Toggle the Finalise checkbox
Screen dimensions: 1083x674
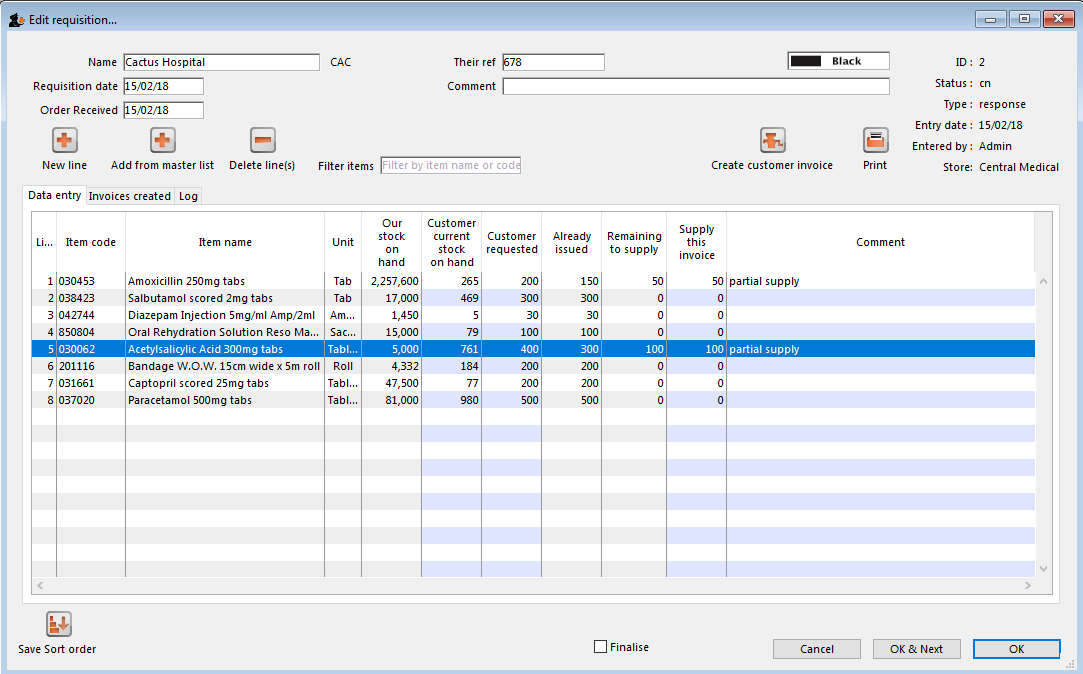601,647
